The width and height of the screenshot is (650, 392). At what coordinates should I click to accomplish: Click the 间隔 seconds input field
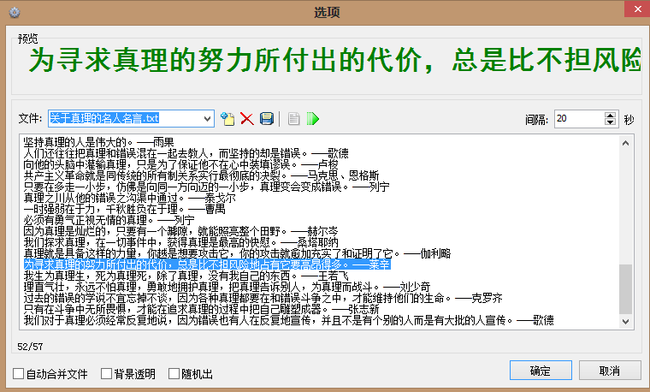[x=580, y=119]
